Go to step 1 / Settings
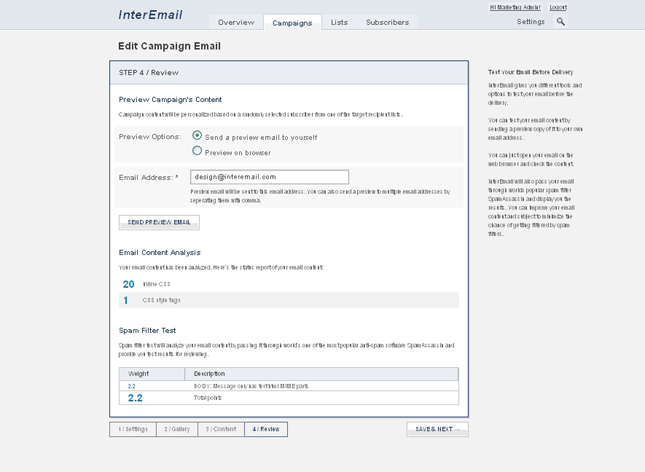645x472 pixels. pos(132,429)
